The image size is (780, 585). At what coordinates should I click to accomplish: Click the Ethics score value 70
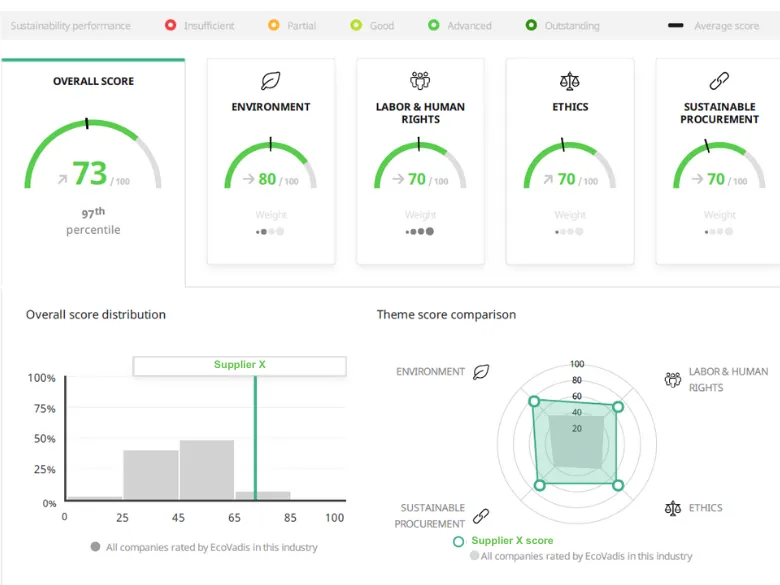566,179
